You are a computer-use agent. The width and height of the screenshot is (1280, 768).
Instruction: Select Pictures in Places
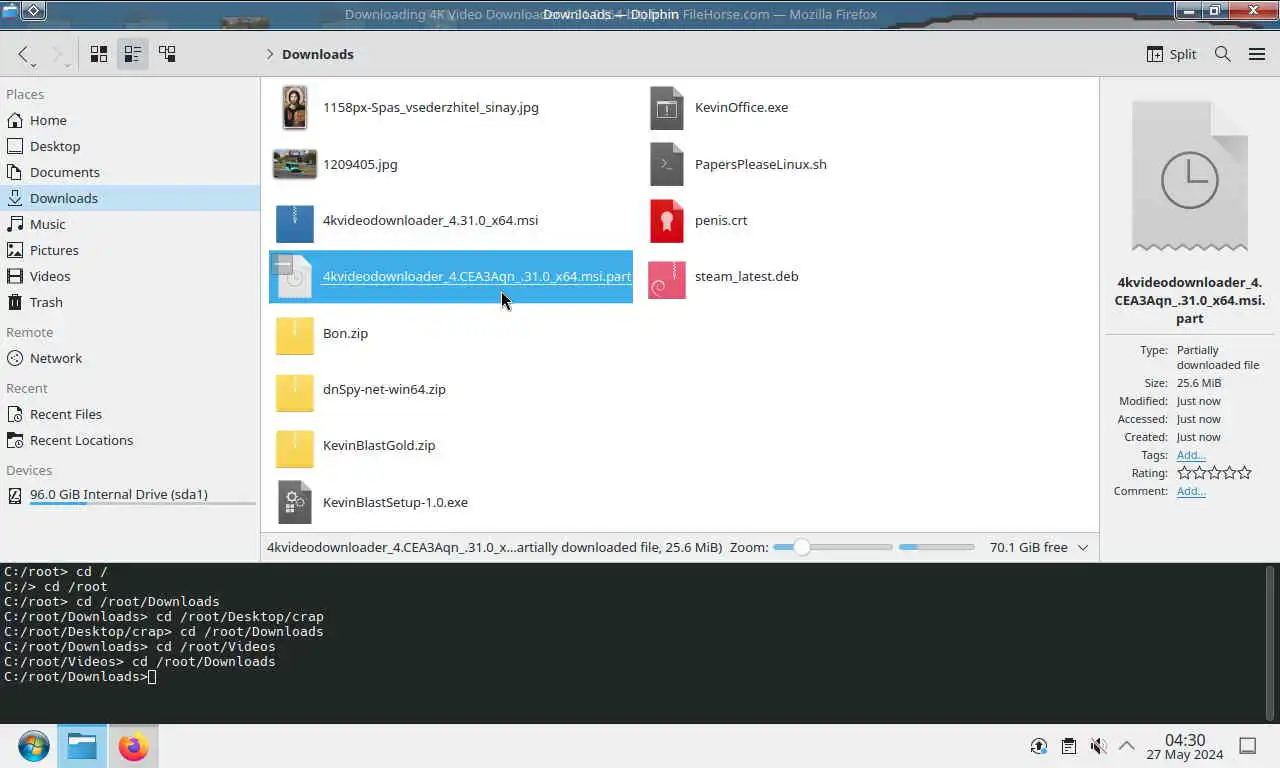[x=130, y=250]
